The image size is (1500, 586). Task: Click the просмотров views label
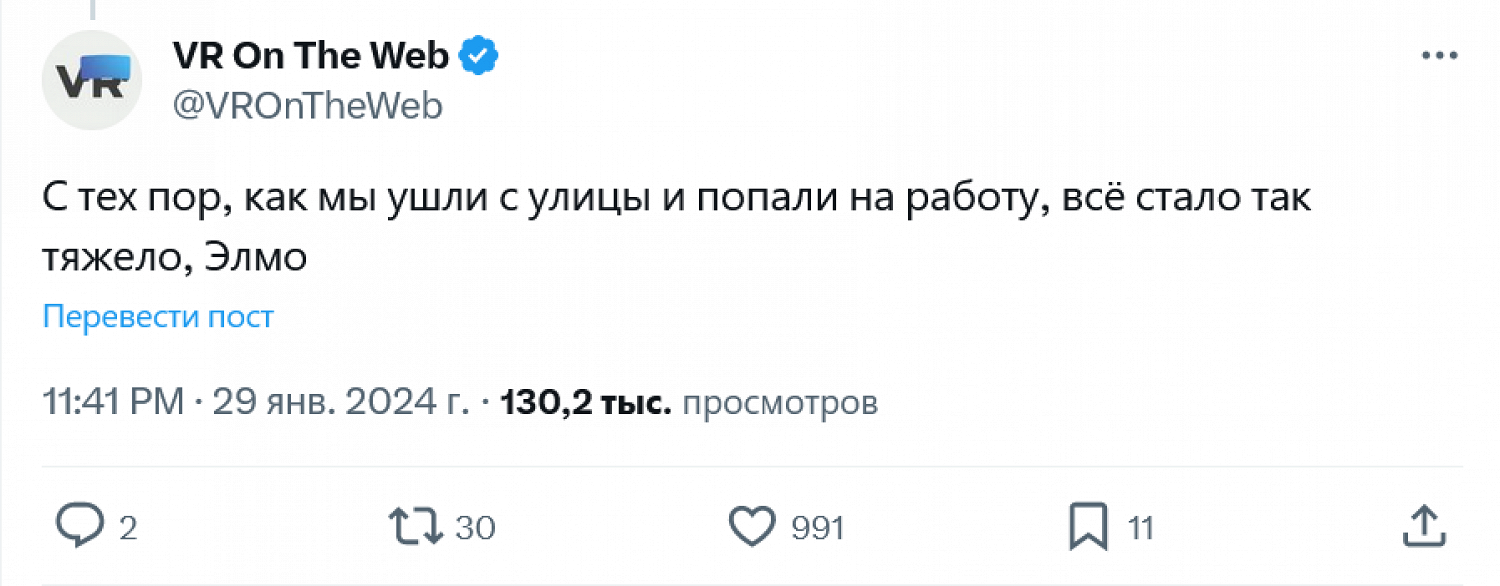tap(779, 403)
